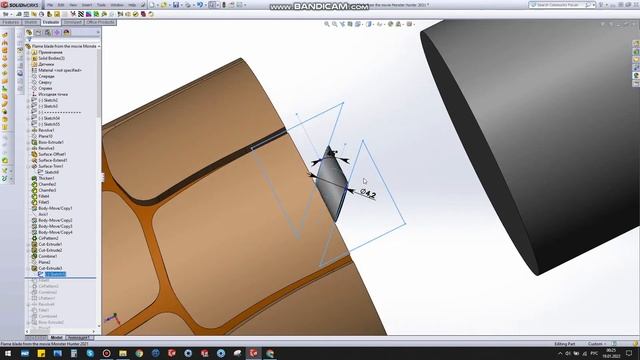The width and height of the screenshot is (640, 360).
Task: Select Material <not specified> item
Action: click(x=60, y=70)
